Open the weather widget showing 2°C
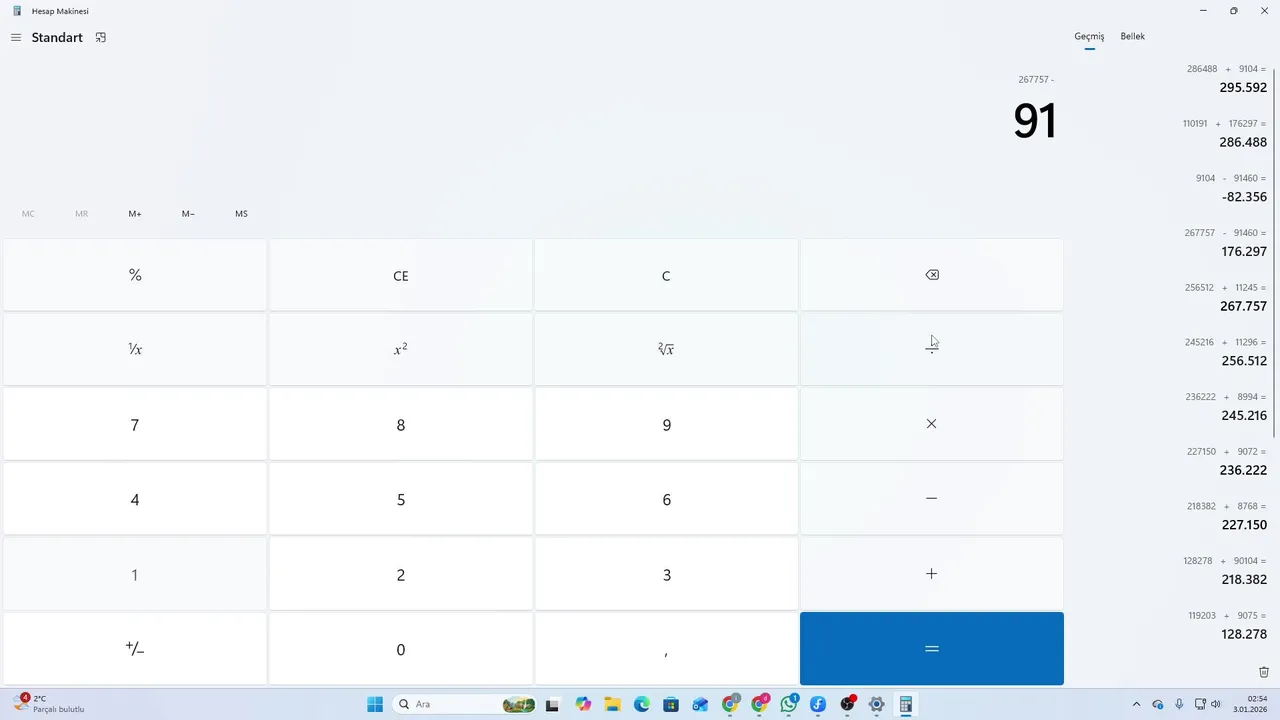The height and width of the screenshot is (720, 1280). tap(49, 704)
